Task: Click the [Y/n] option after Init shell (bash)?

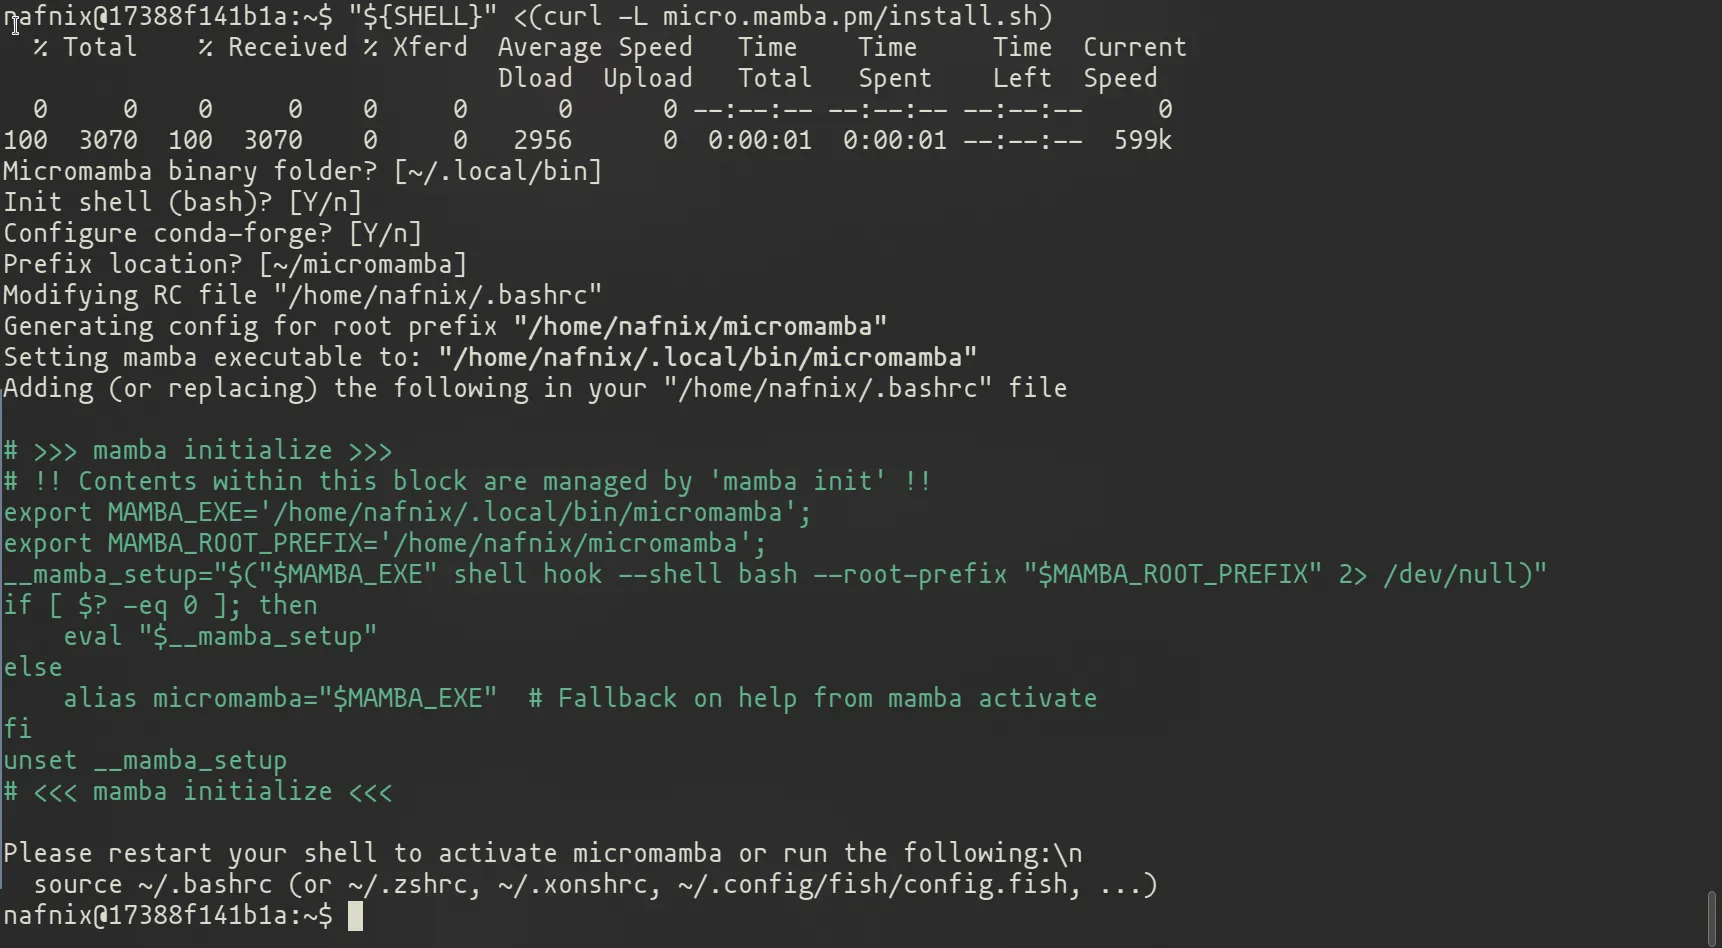Action: click(x=325, y=203)
